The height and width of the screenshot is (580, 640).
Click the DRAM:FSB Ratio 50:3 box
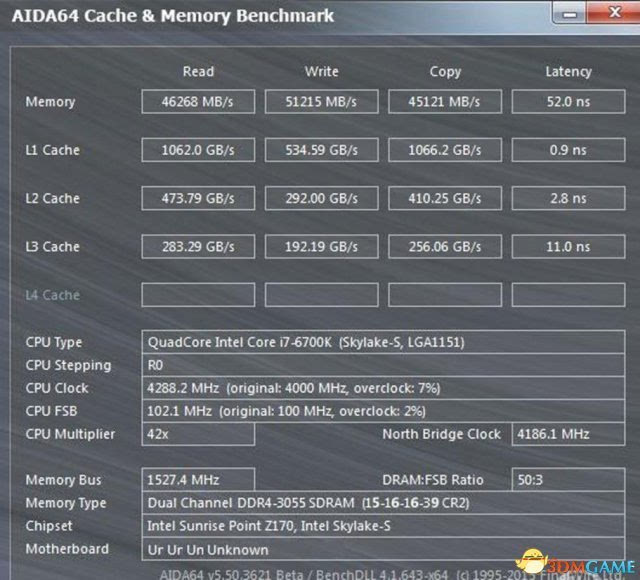[x=567, y=480]
